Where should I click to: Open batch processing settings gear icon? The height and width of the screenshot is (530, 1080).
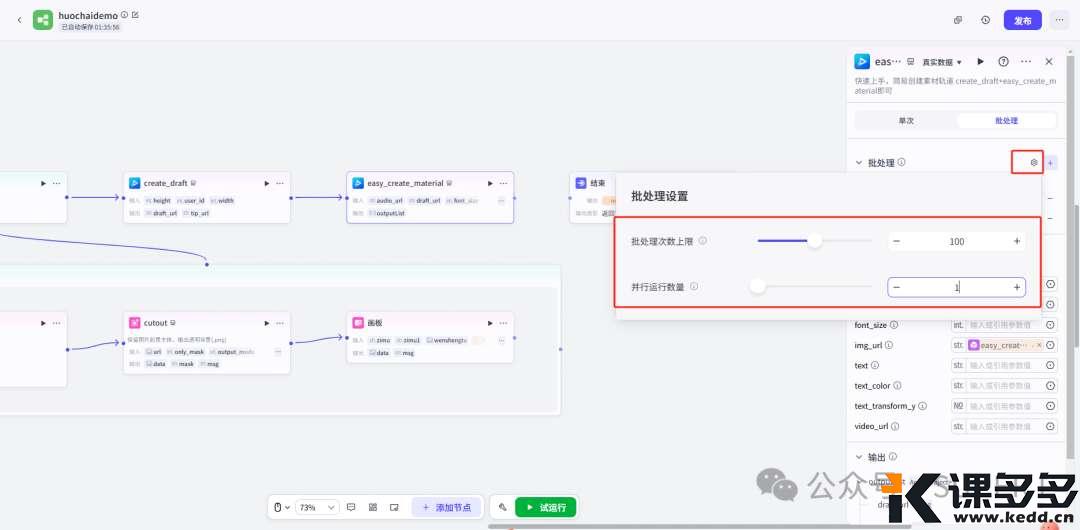(1034, 162)
